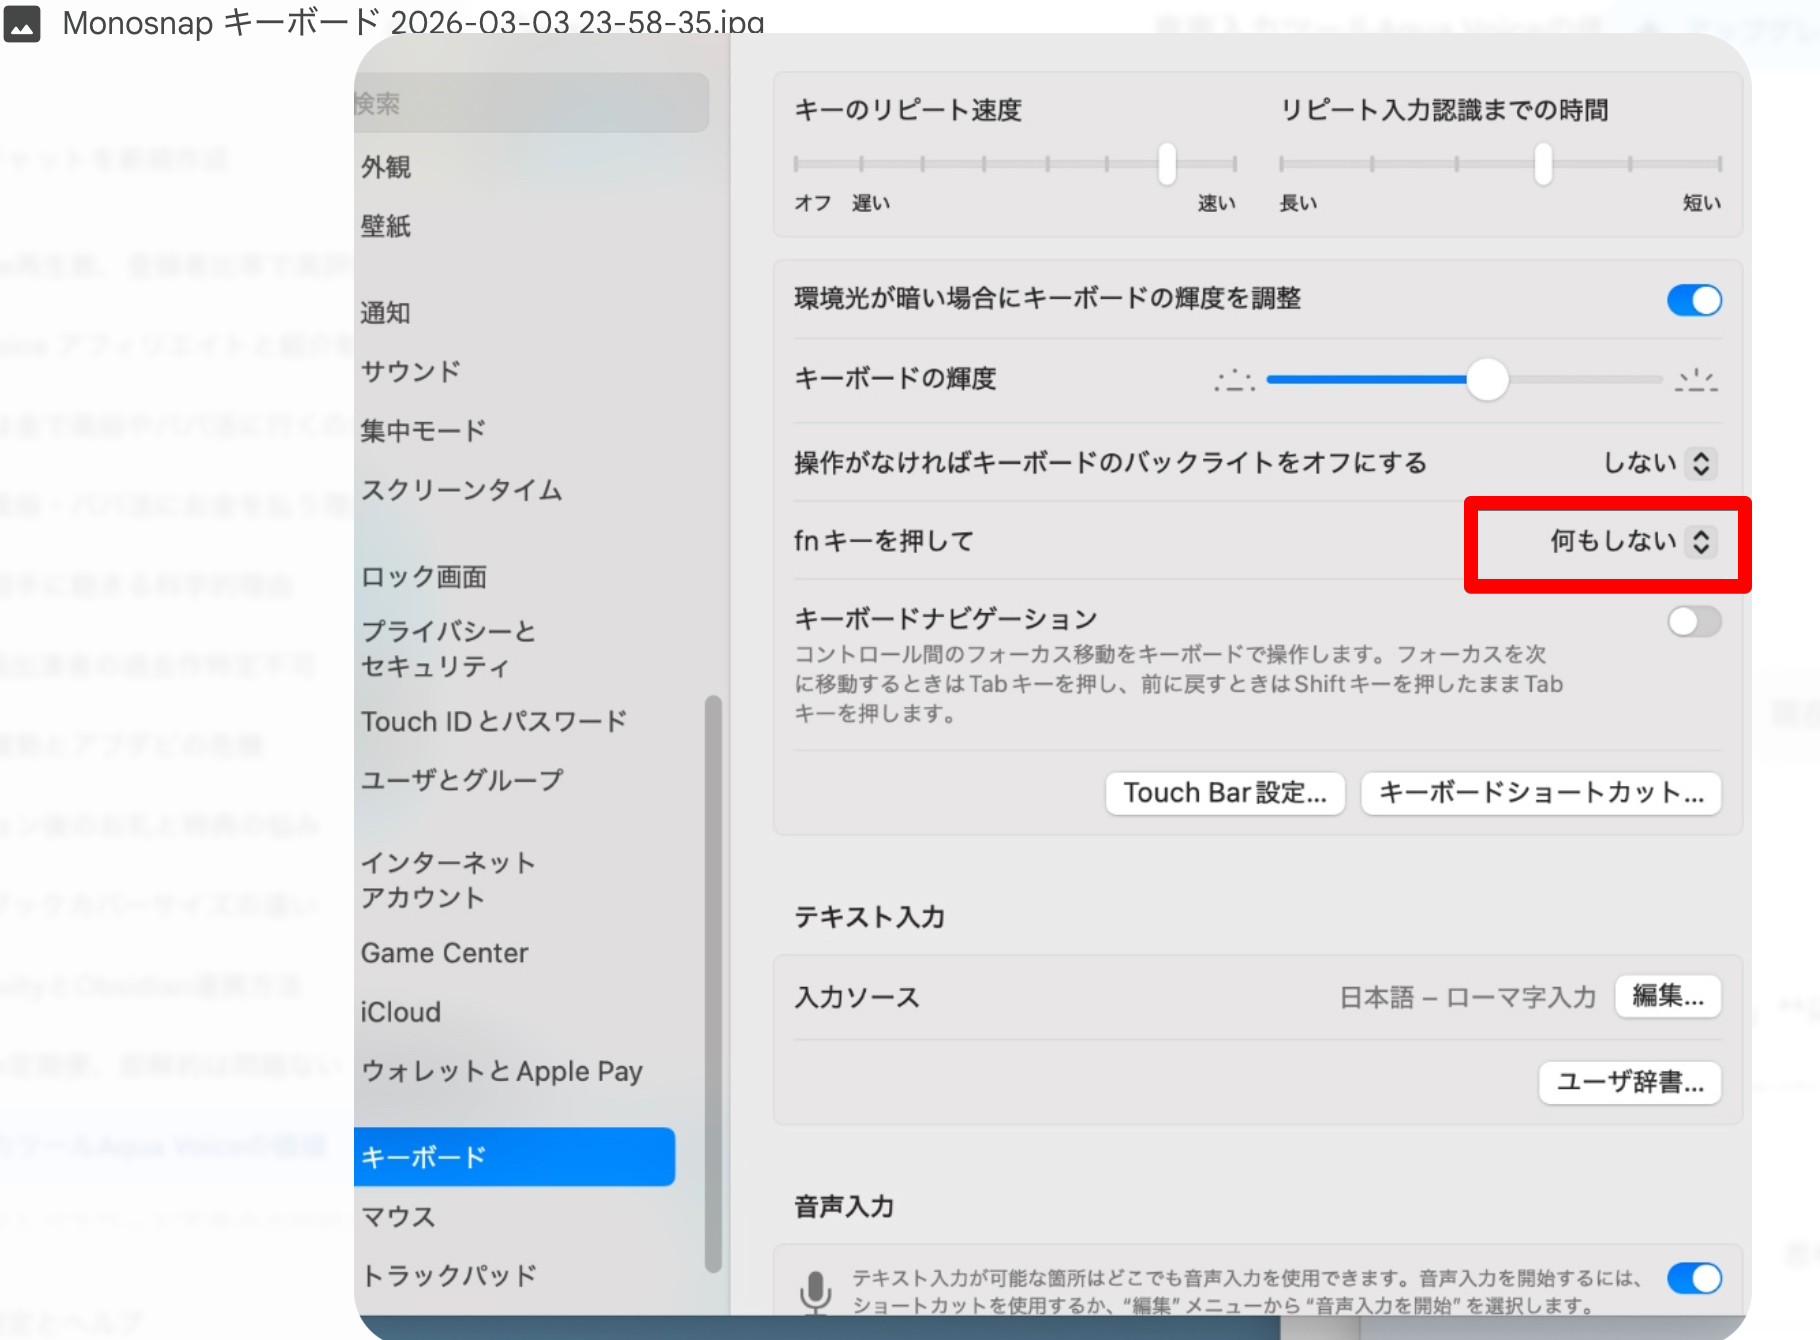
Task: Click the 検索 search field in sidebar
Action: tap(530, 103)
